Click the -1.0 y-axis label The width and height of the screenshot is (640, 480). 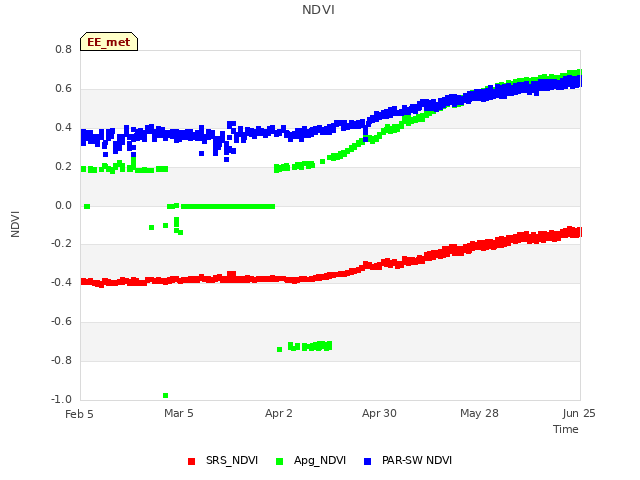(61, 399)
